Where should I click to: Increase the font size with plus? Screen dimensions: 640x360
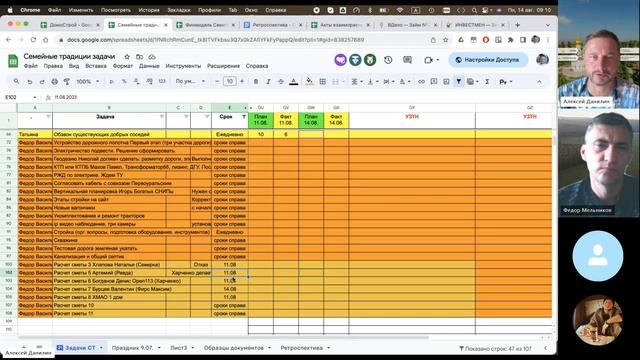point(242,82)
